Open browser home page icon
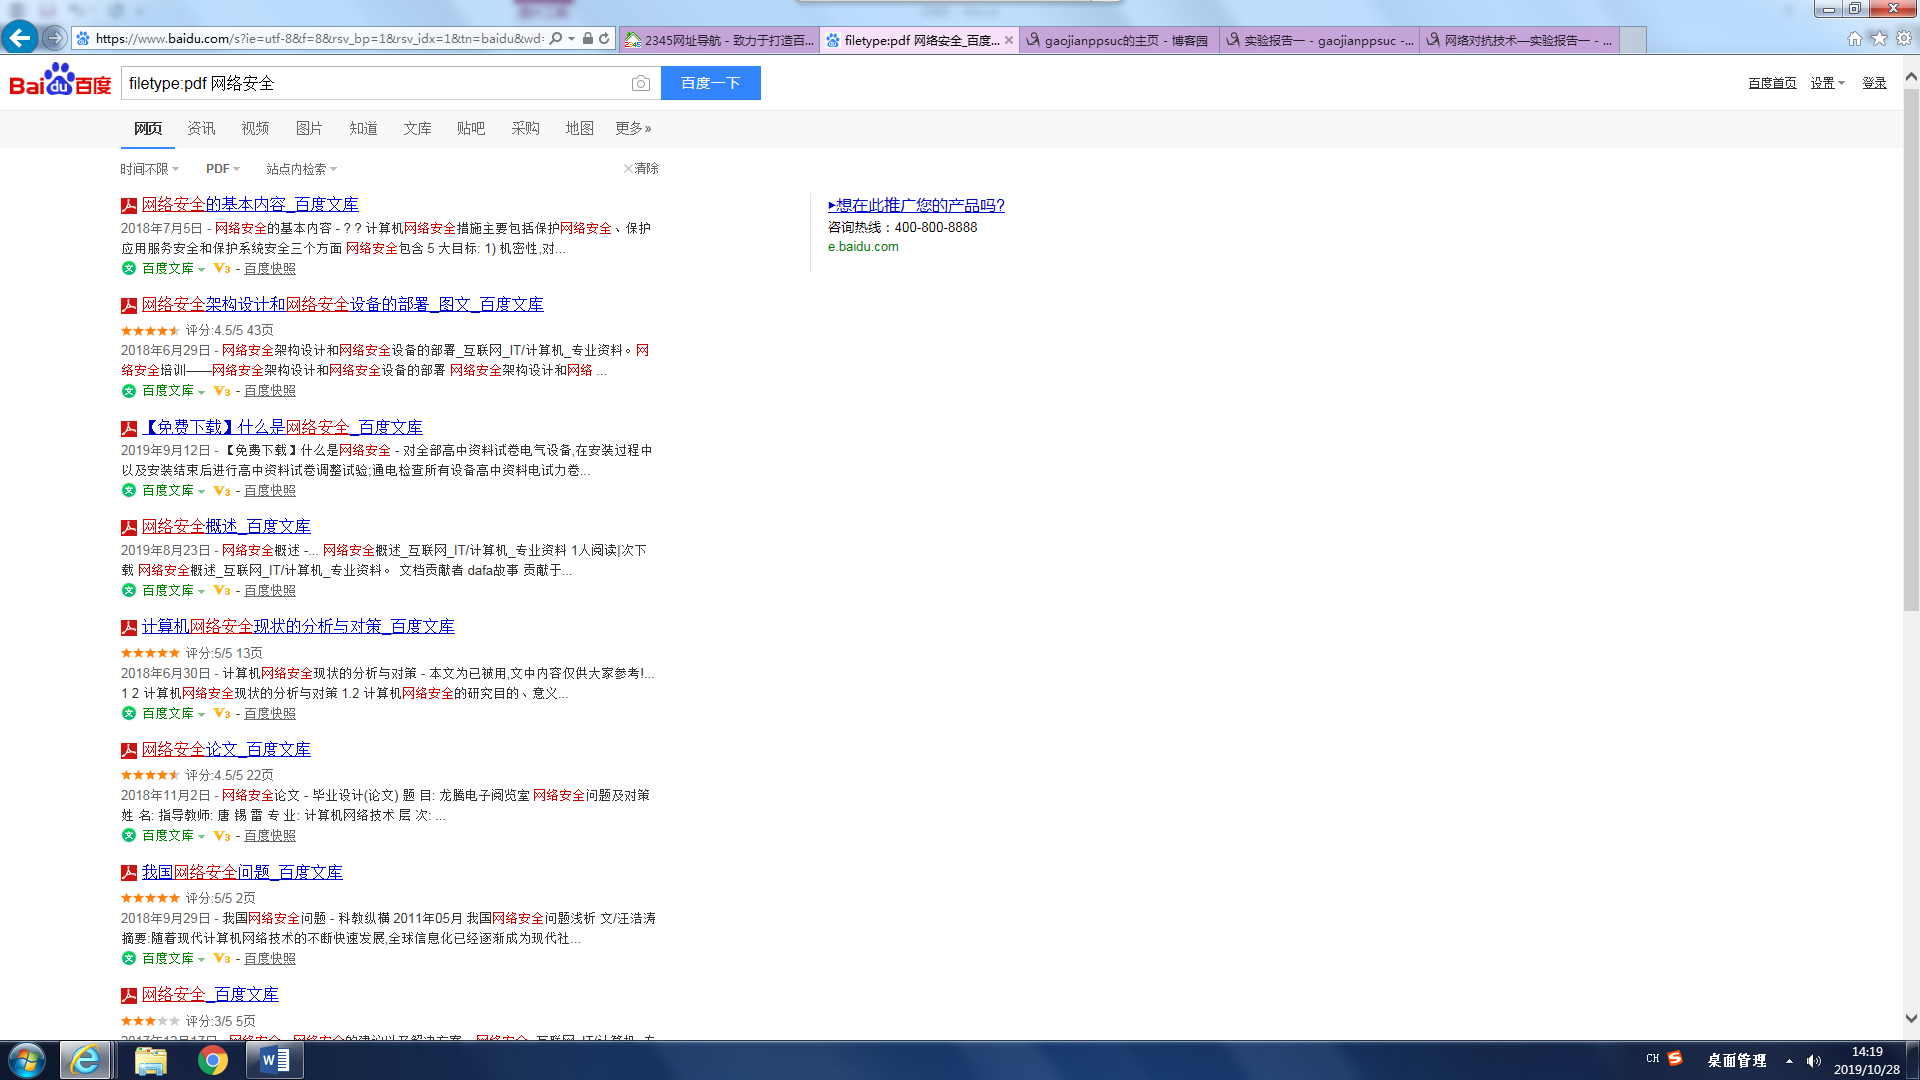The height and width of the screenshot is (1080, 1920). coord(1854,38)
